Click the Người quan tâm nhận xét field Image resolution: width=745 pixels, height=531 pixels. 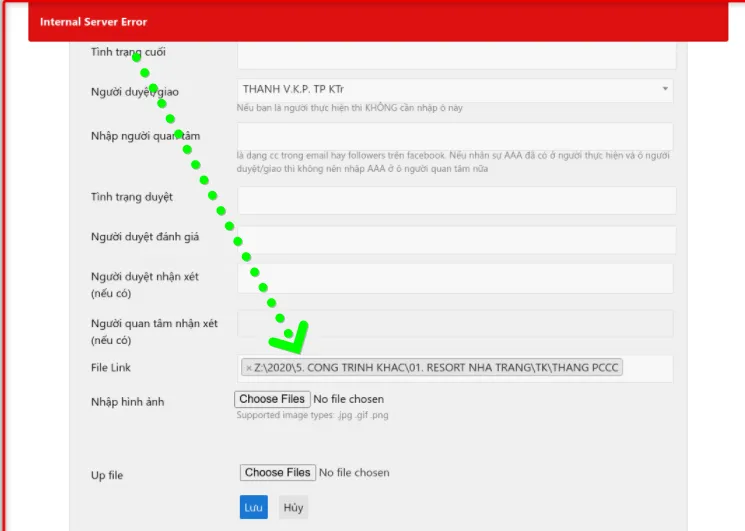[x=455, y=324]
